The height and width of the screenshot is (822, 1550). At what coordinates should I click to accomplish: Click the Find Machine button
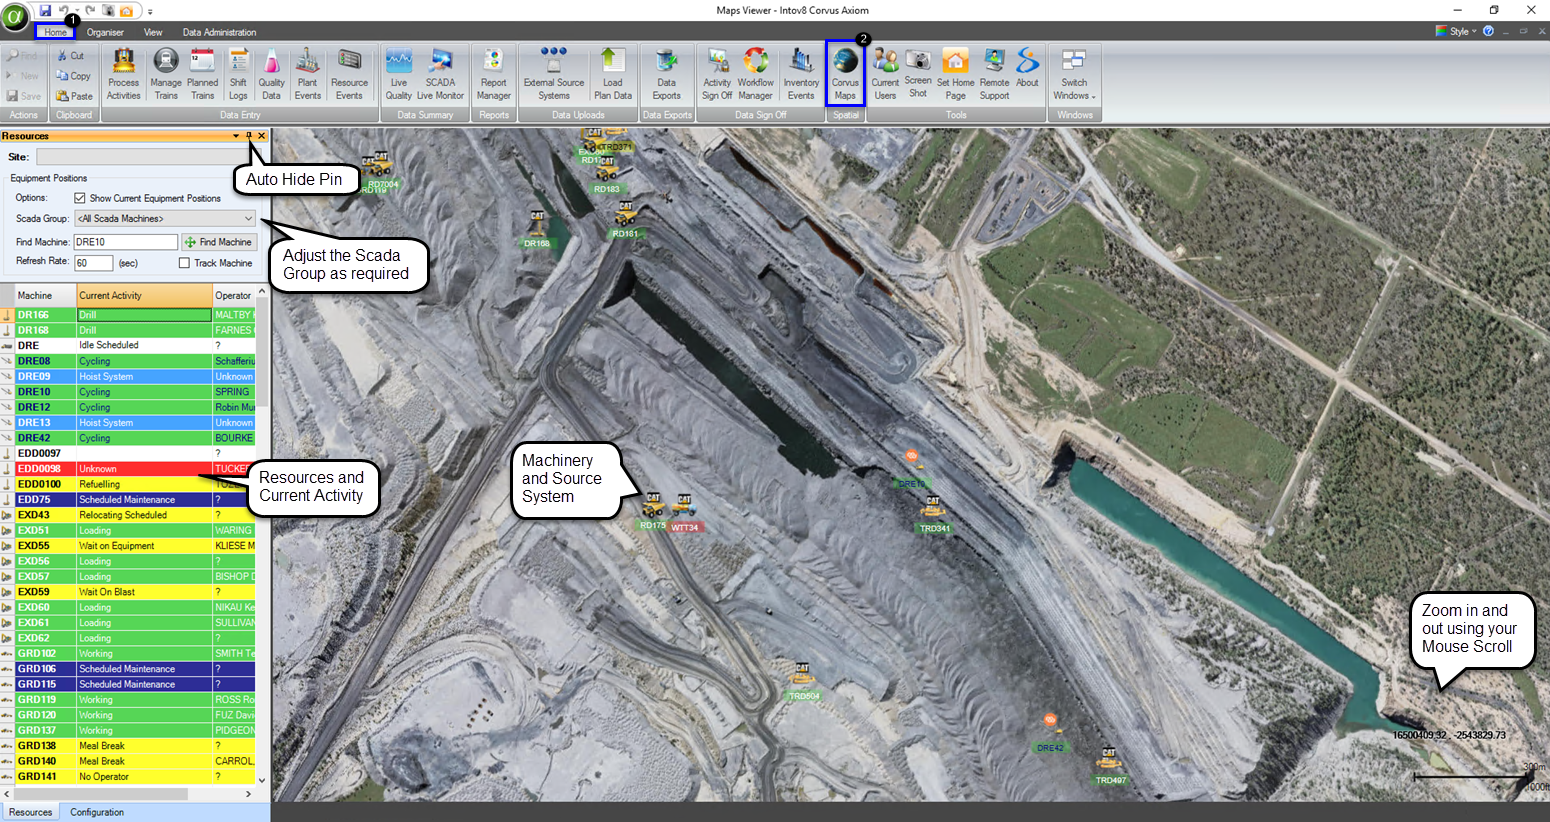pos(219,242)
